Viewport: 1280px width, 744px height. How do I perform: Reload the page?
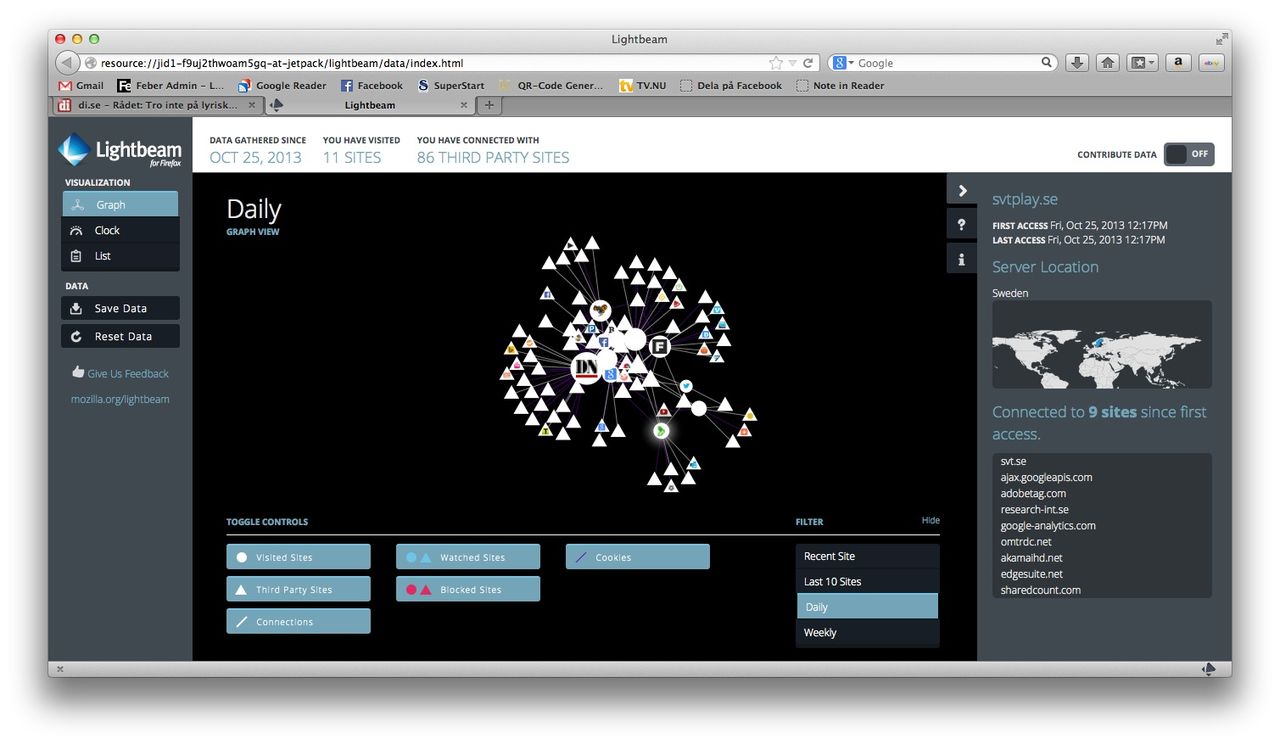coord(808,62)
